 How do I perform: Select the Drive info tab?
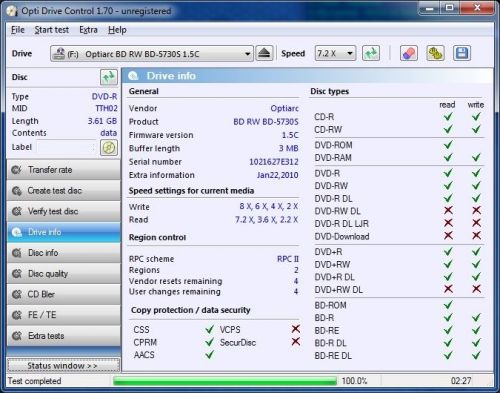coord(64,232)
